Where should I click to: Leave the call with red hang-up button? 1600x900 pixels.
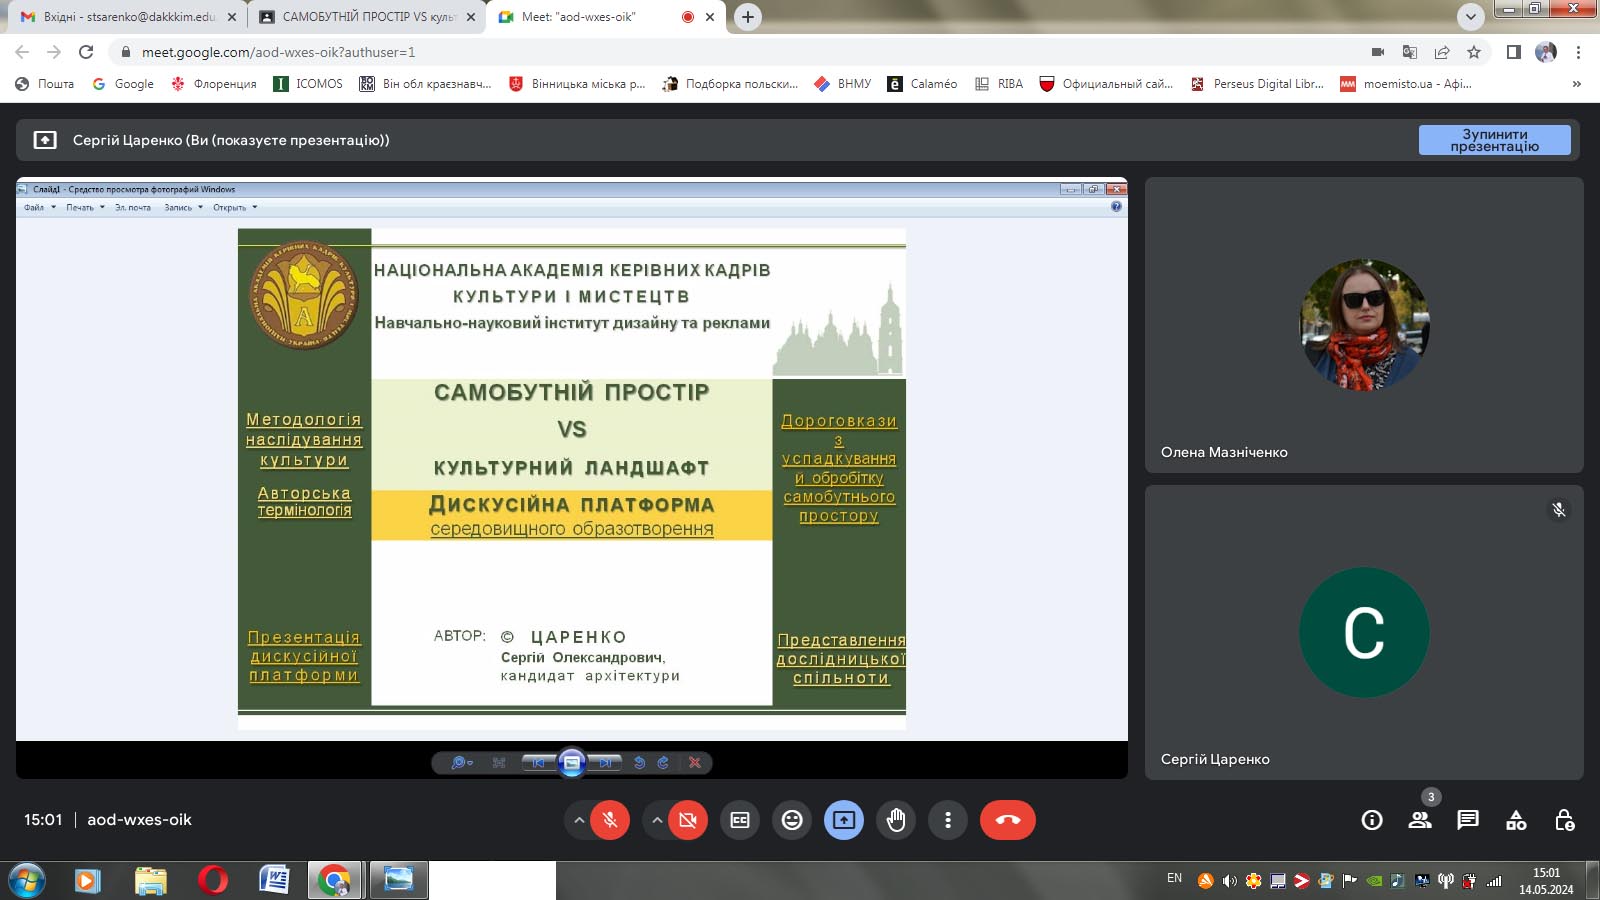click(1008, 820)
